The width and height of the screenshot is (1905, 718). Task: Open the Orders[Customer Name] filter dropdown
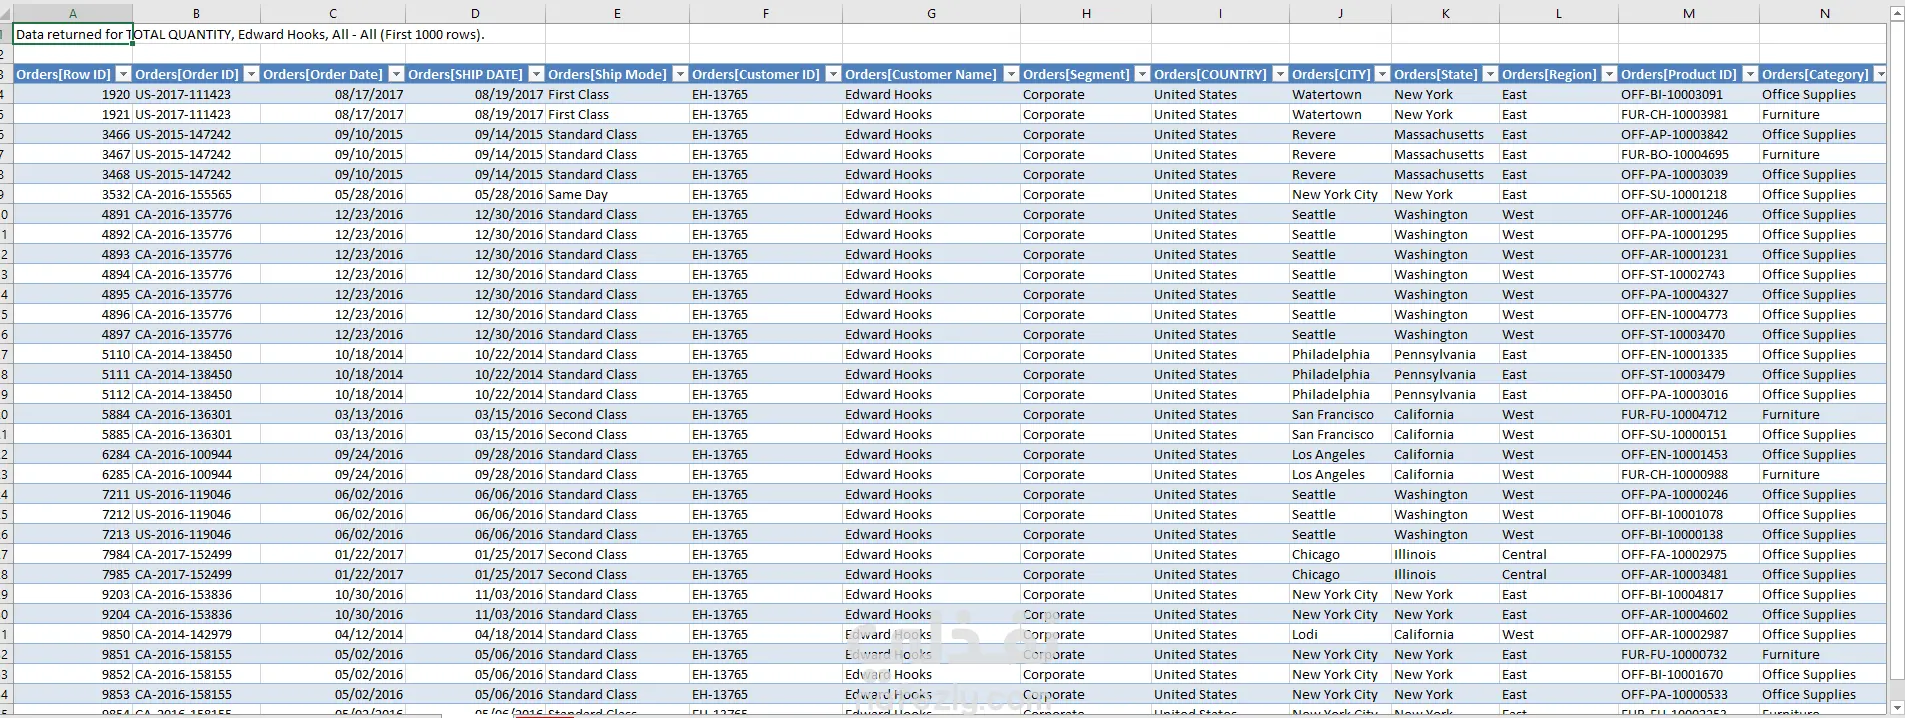point(1011,74)
